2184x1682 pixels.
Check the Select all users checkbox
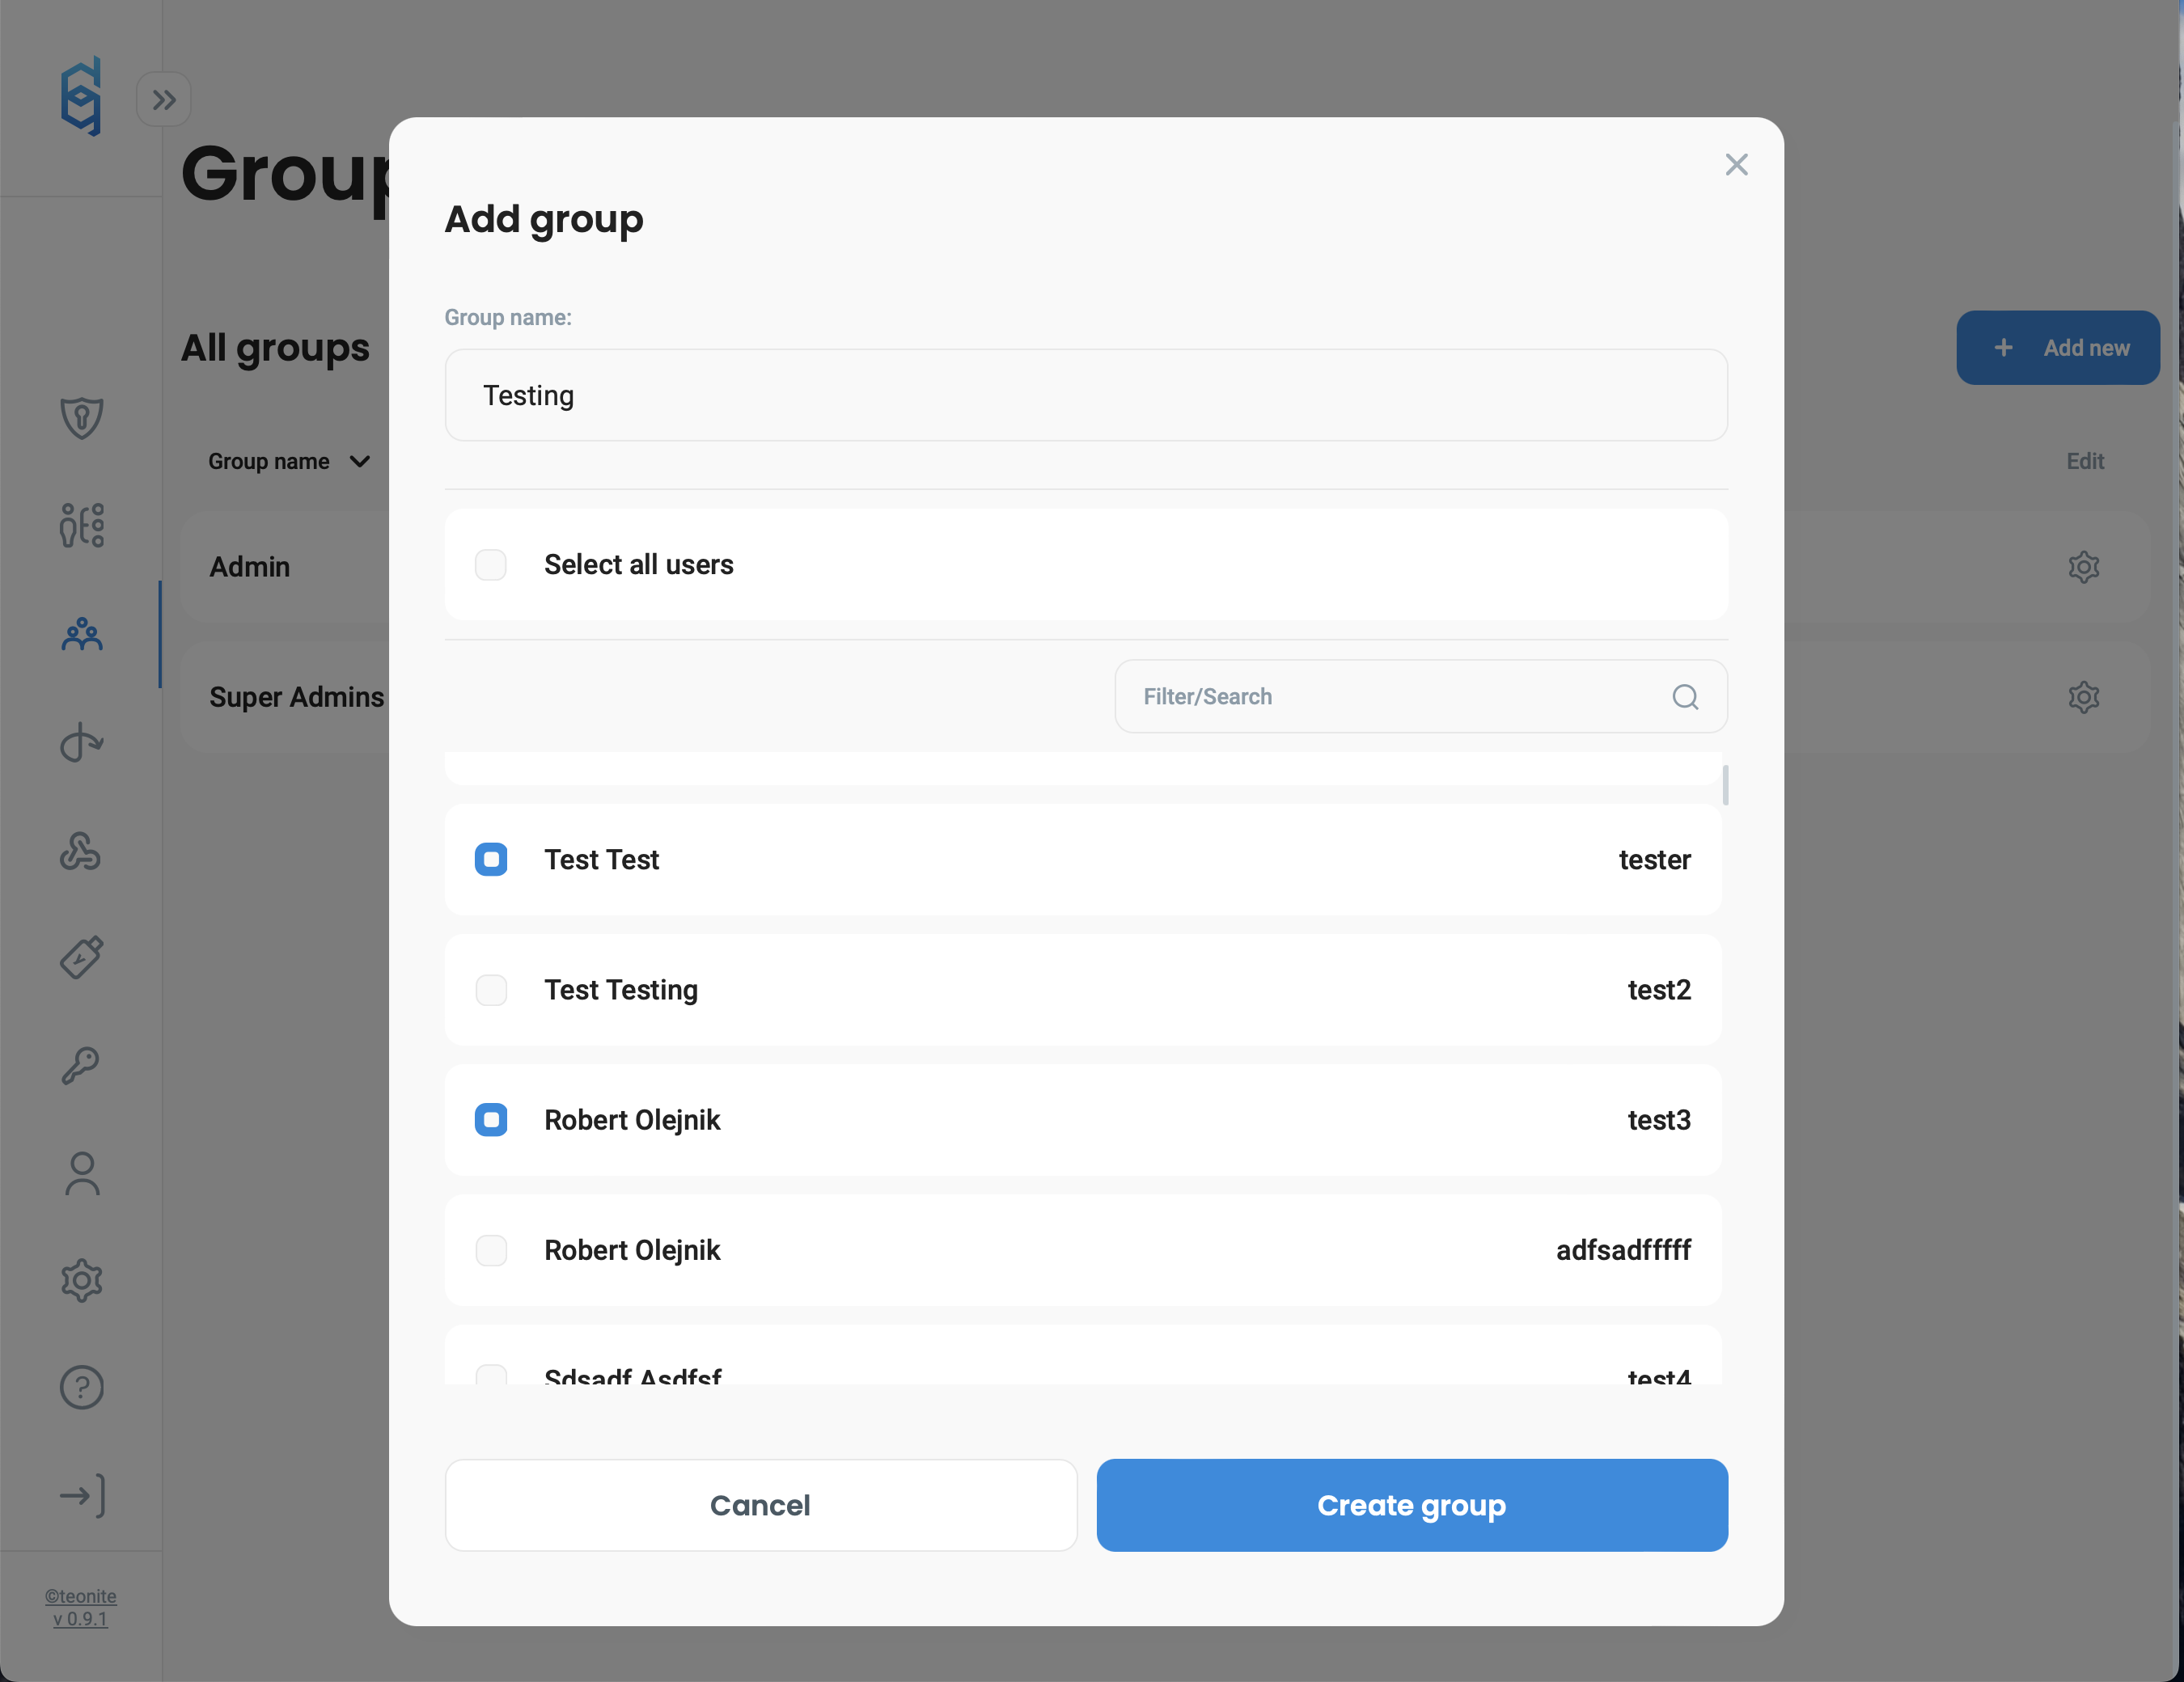click(491, 565)
